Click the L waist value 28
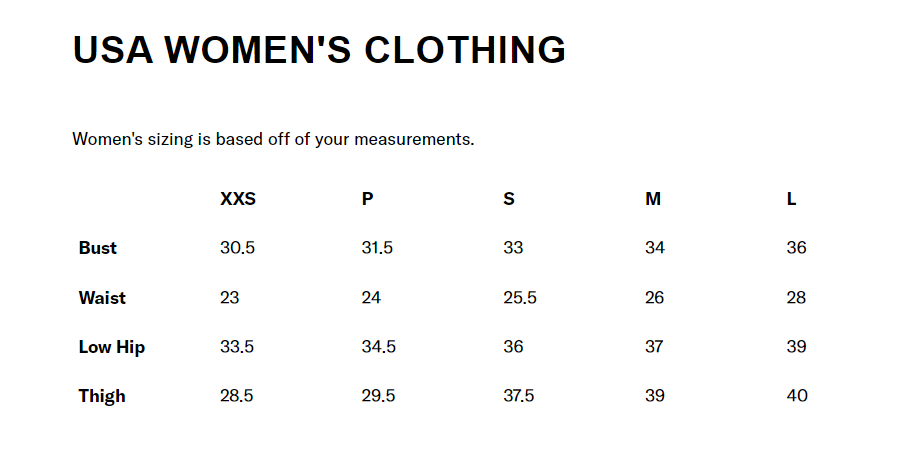Viewport: 900px width, 457px height. 796,298
